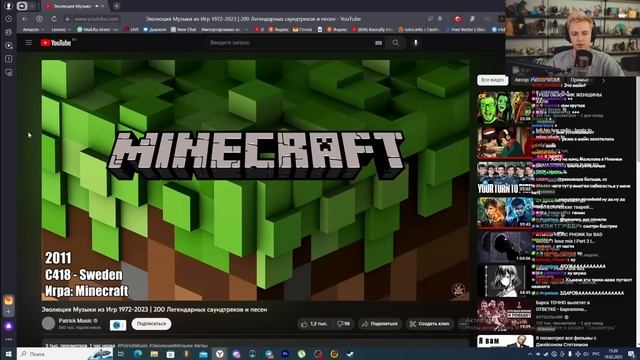Click the YouTube logo
Screen dimensions: 640x360
pyautogui.click(x=56, y=43)
